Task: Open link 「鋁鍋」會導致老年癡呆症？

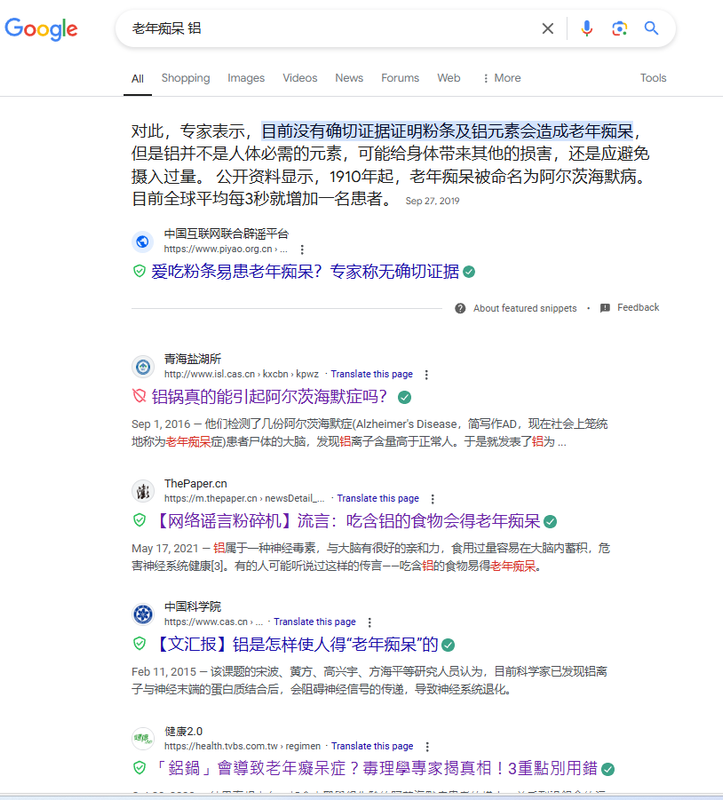Action: pos(375,768)
